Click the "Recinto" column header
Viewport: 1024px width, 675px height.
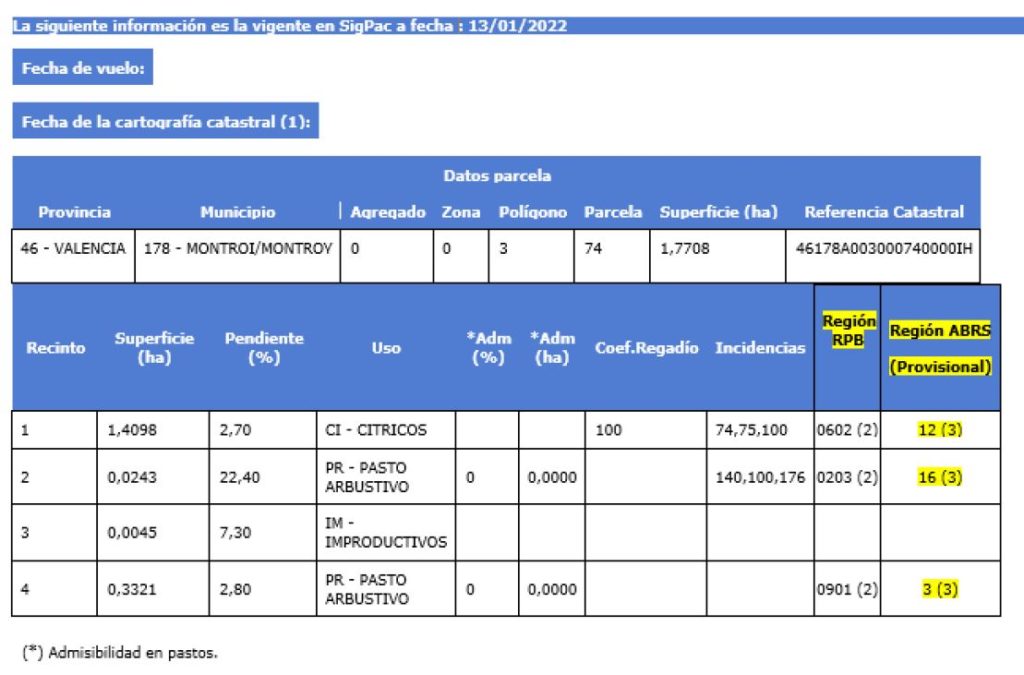click(x=56, y=348)
